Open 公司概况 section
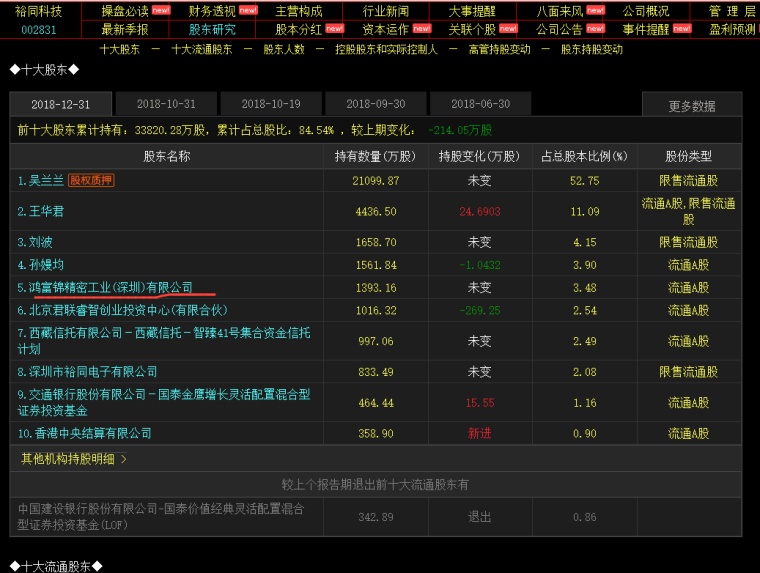 (646, 11)
